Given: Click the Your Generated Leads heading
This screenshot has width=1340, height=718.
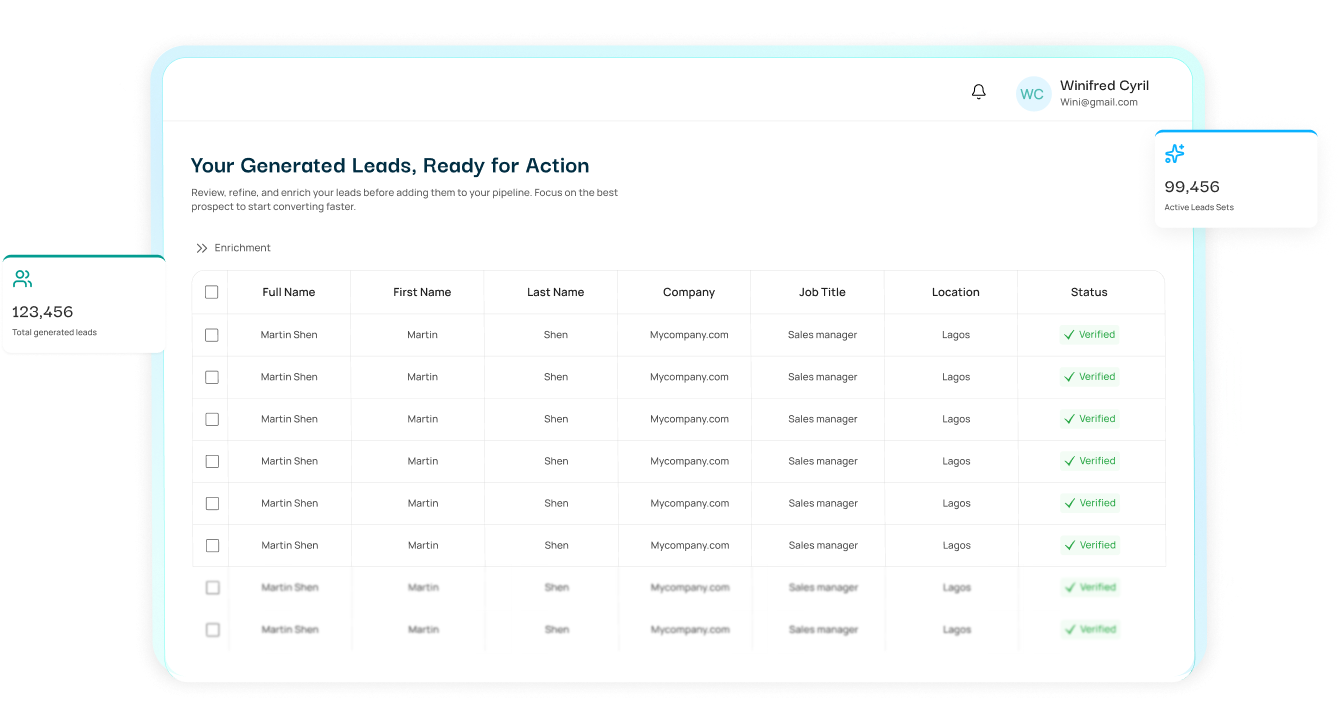Looking at the screenshot, I should tap(390, 166).
